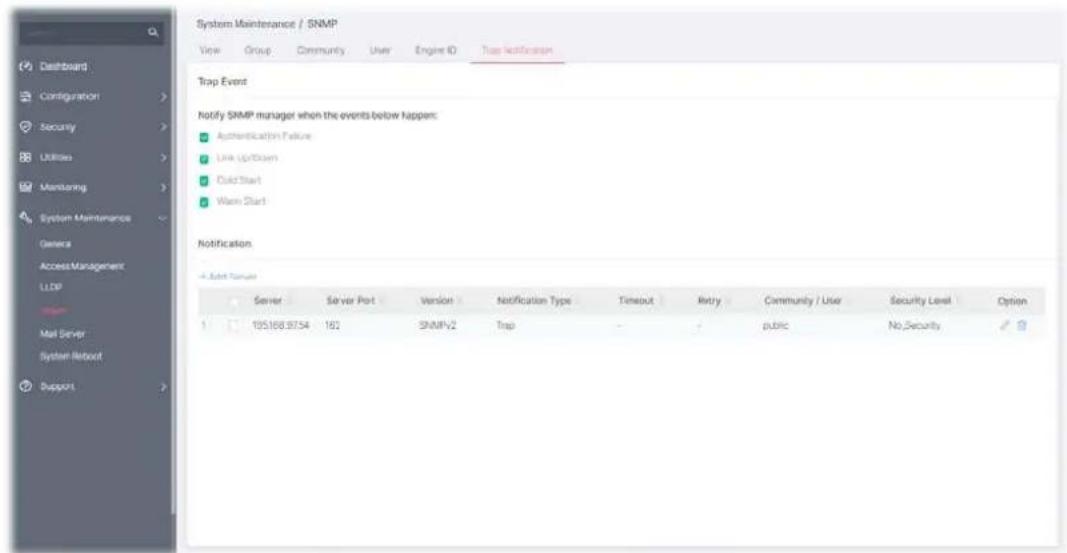This screenshot has width=1067, height=553.
Task: Click the Support question-mark icon
Action: pos(26,386)
